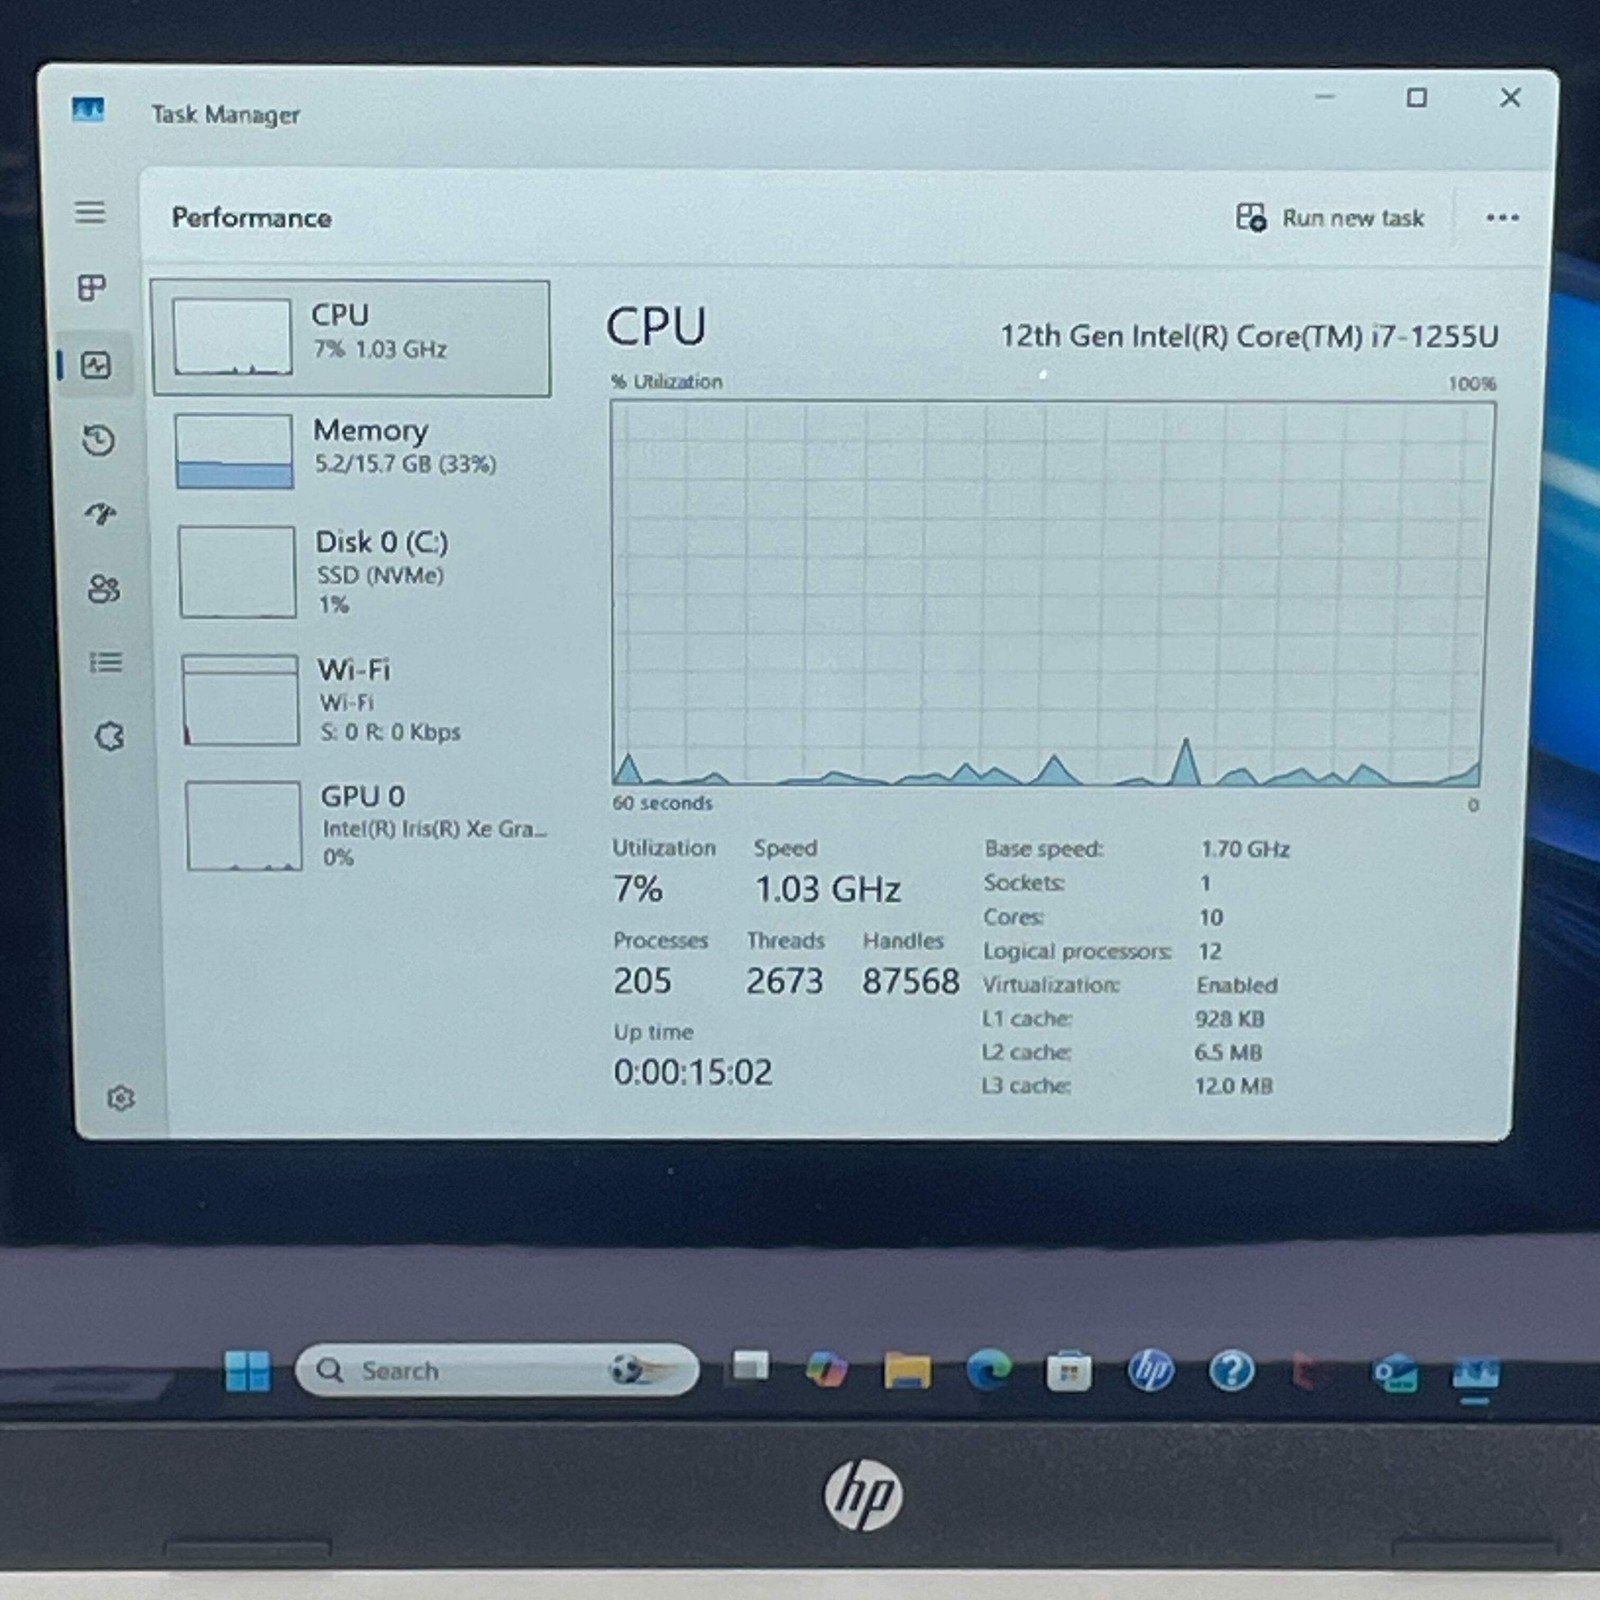The image size is (1600, 1600).
Task: Click the Base speed 1.70 GHz value
Action: [x=1245, y=849]
